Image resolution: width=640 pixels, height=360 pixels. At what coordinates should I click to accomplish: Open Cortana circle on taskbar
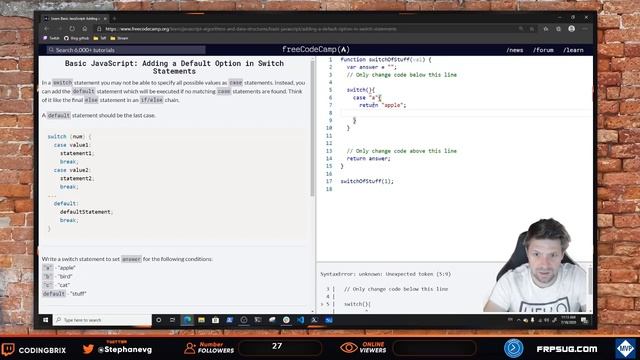159,320
